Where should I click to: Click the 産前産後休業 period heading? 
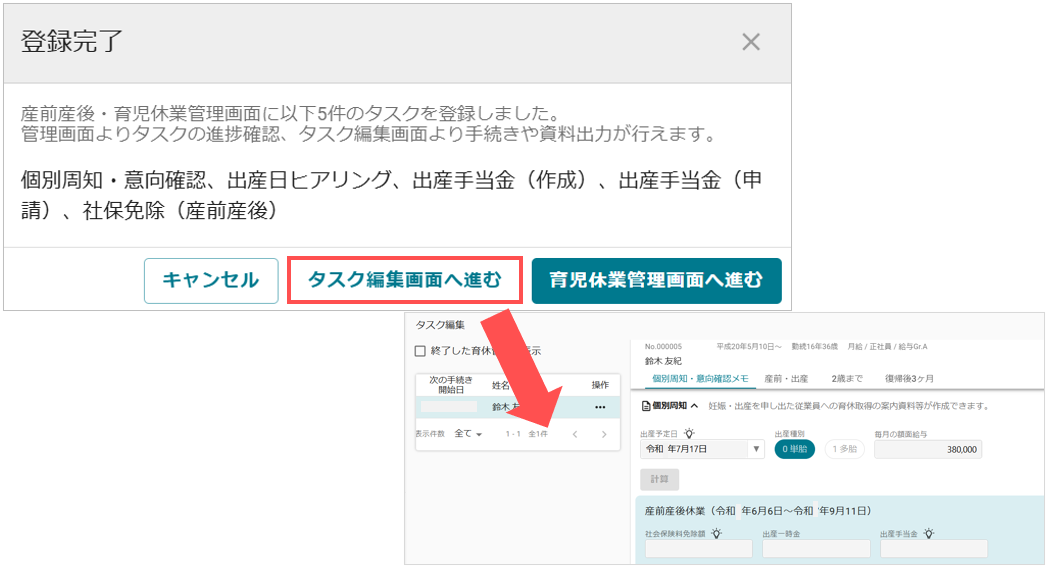758,511
